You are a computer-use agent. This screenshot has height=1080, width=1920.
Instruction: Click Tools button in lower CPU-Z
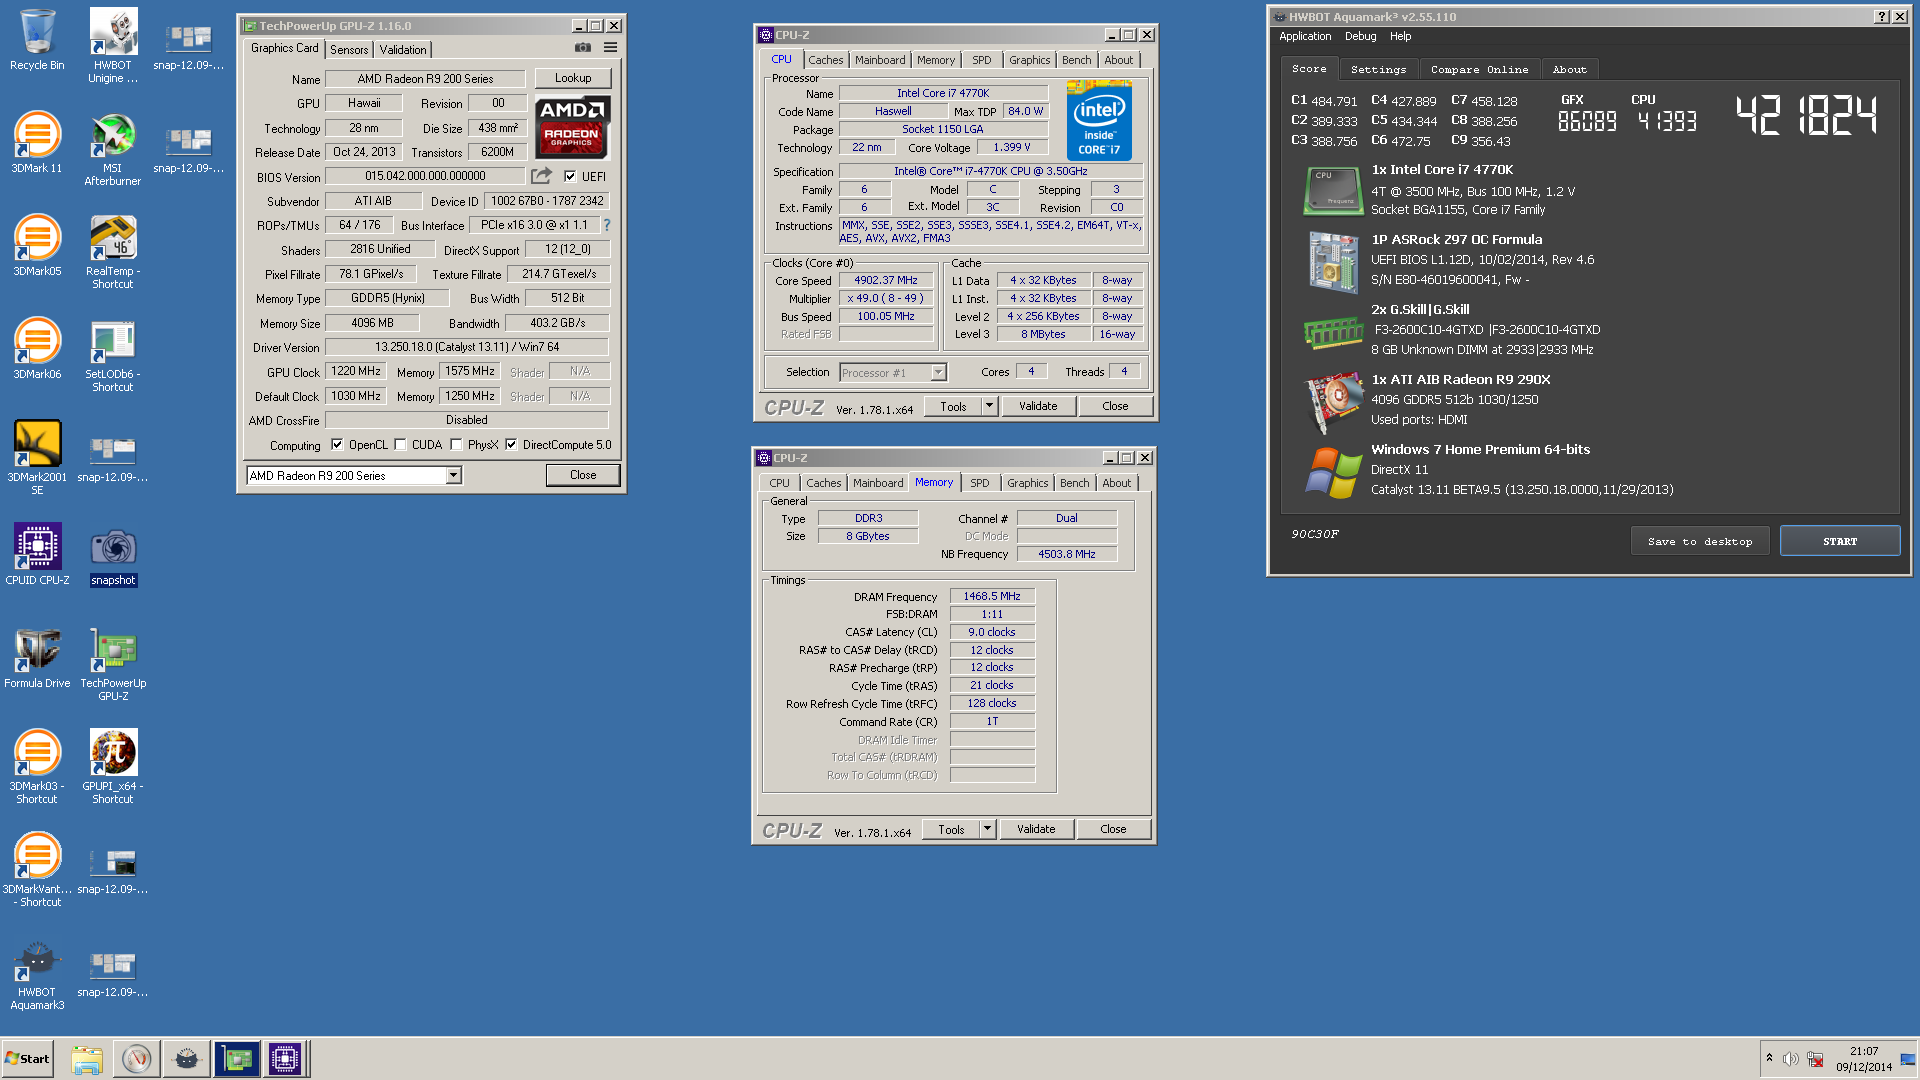tap(951, 829)
